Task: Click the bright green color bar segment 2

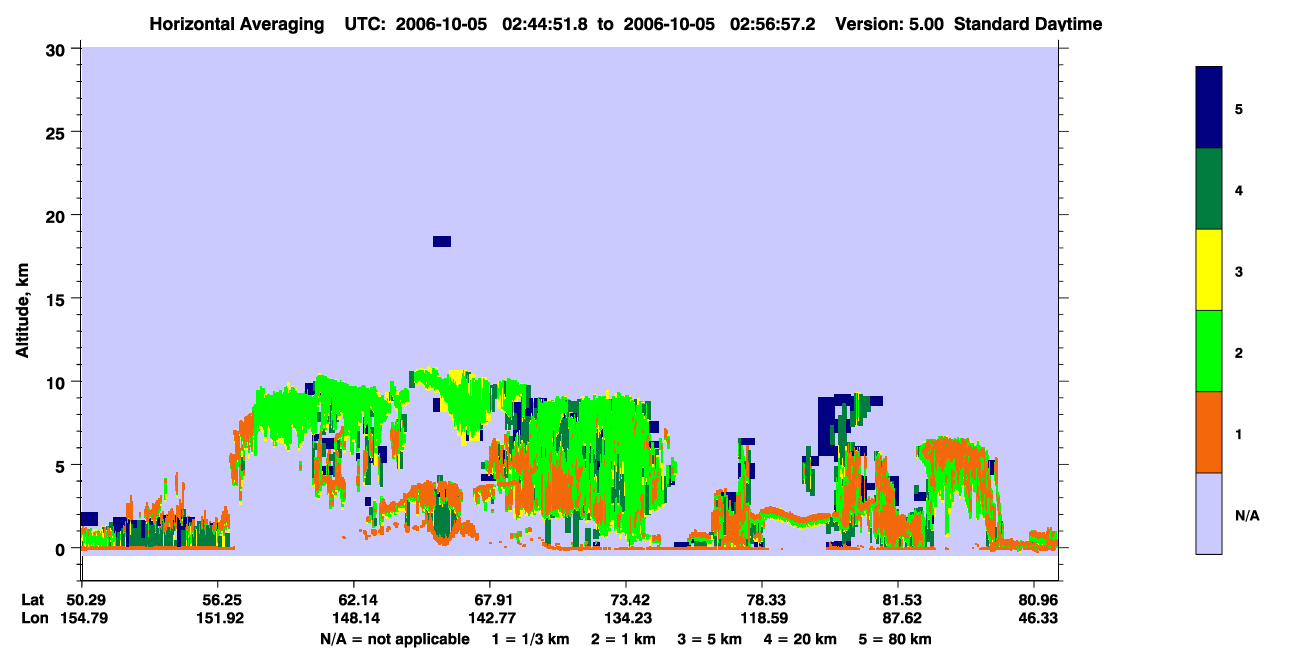Action: pos(1208,351)
